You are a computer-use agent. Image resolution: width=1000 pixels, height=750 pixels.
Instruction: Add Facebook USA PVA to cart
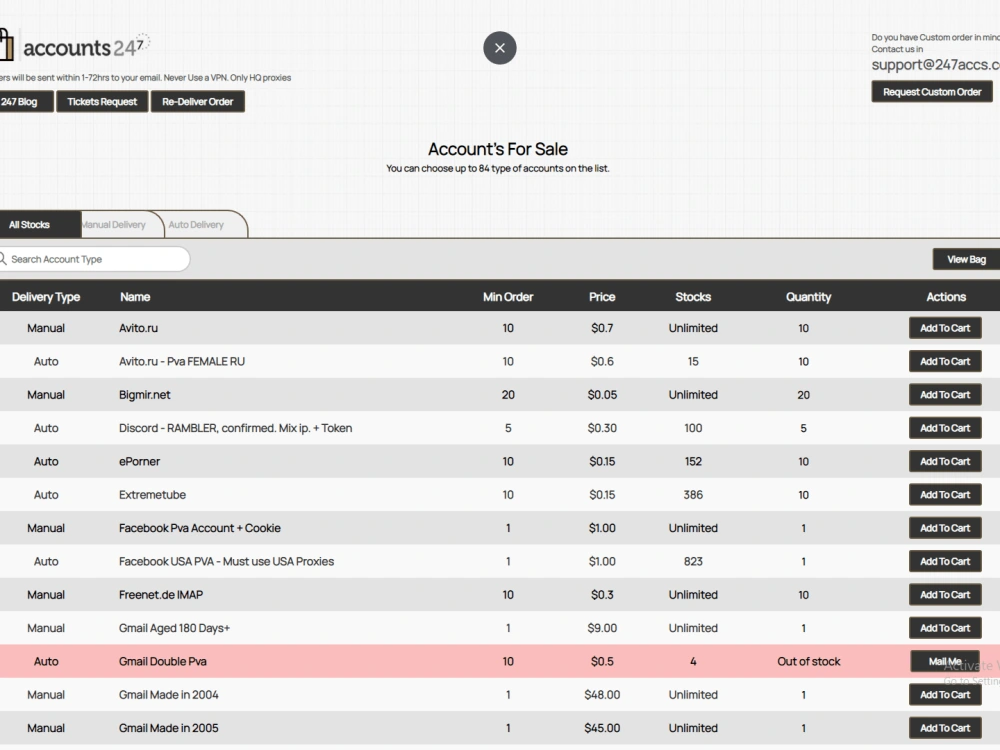coord(945,561)
